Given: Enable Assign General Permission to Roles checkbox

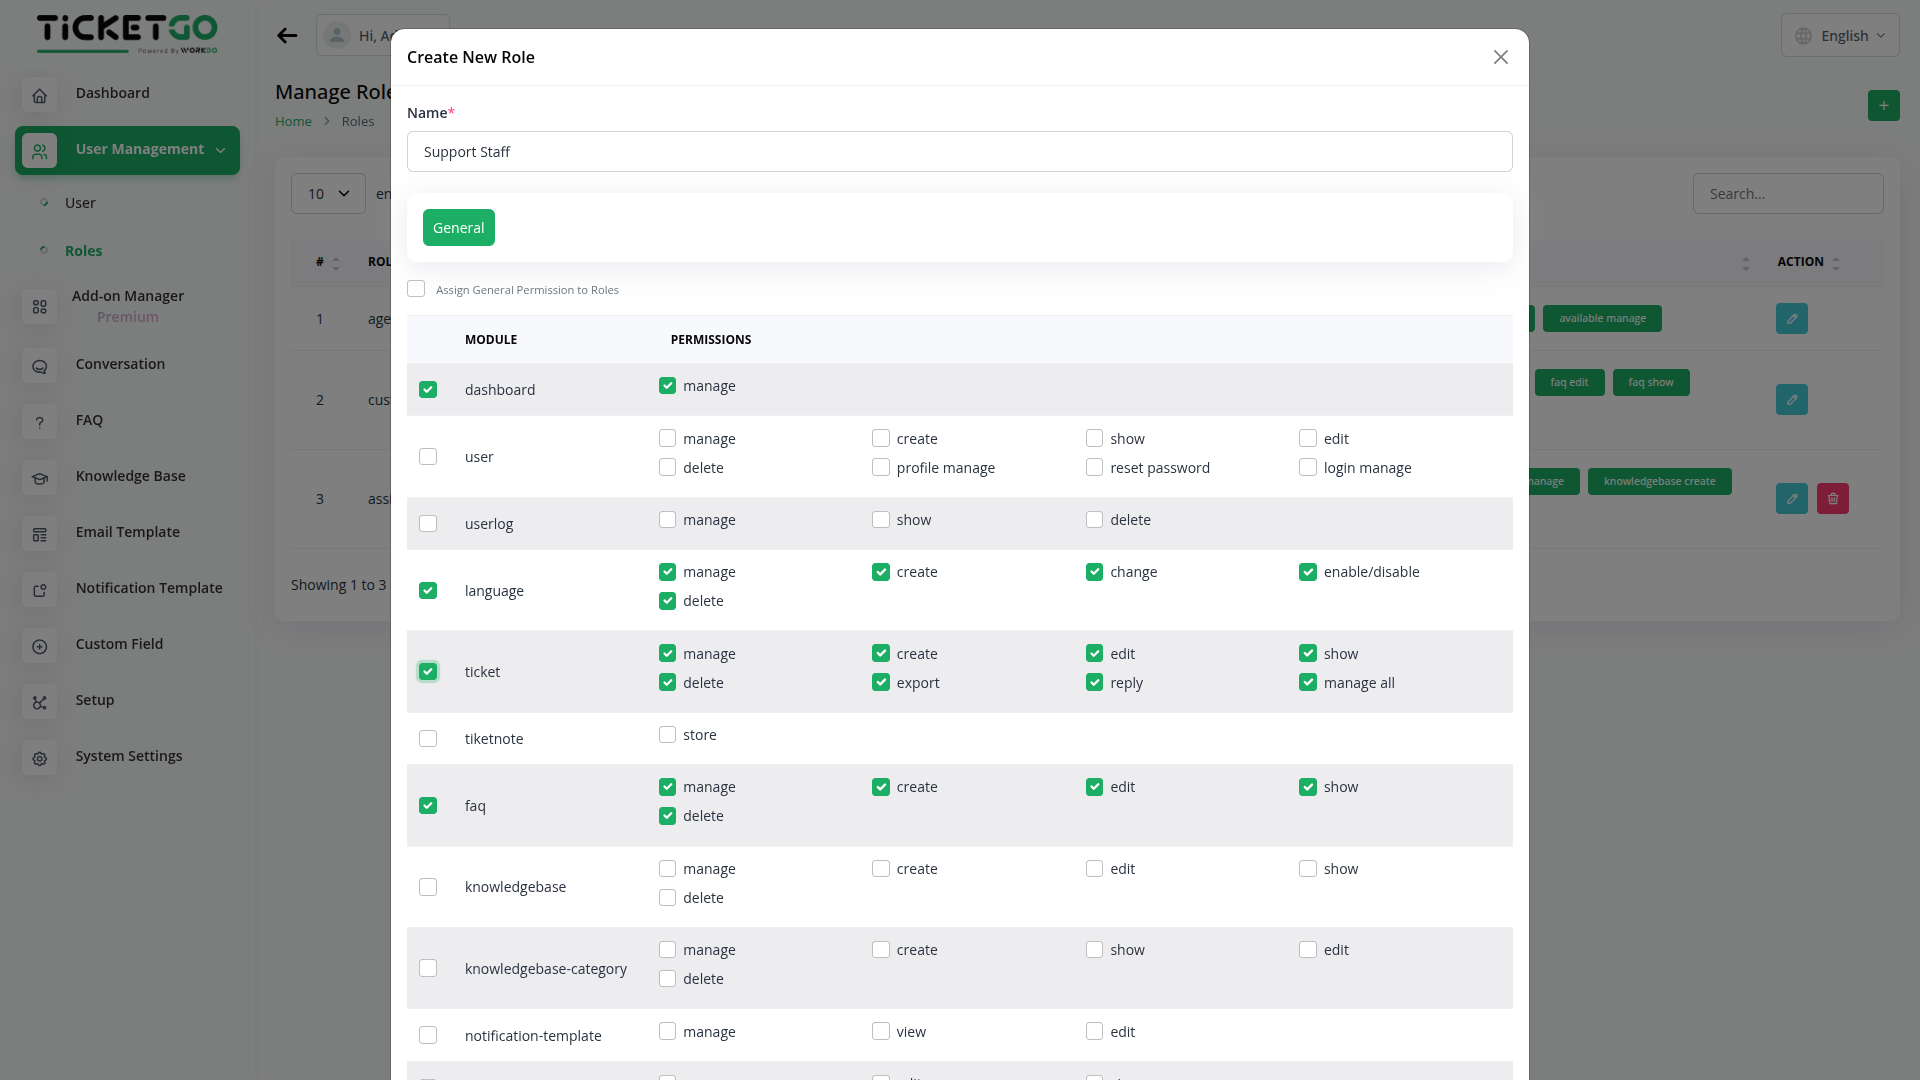Looking at the screenshot, I should 416,289.
